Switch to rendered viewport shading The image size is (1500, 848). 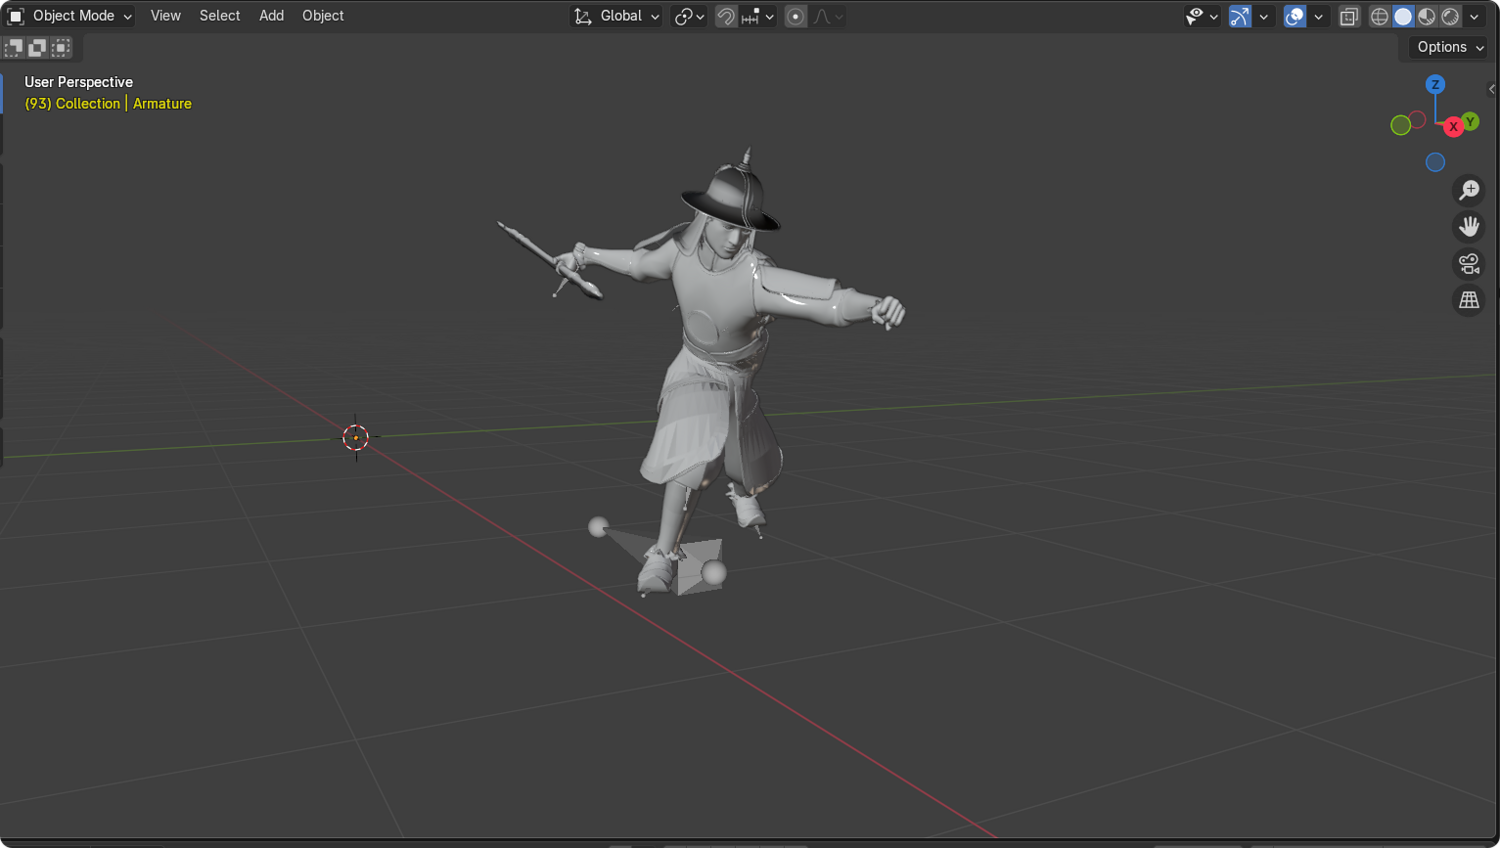pos(1450,16)
